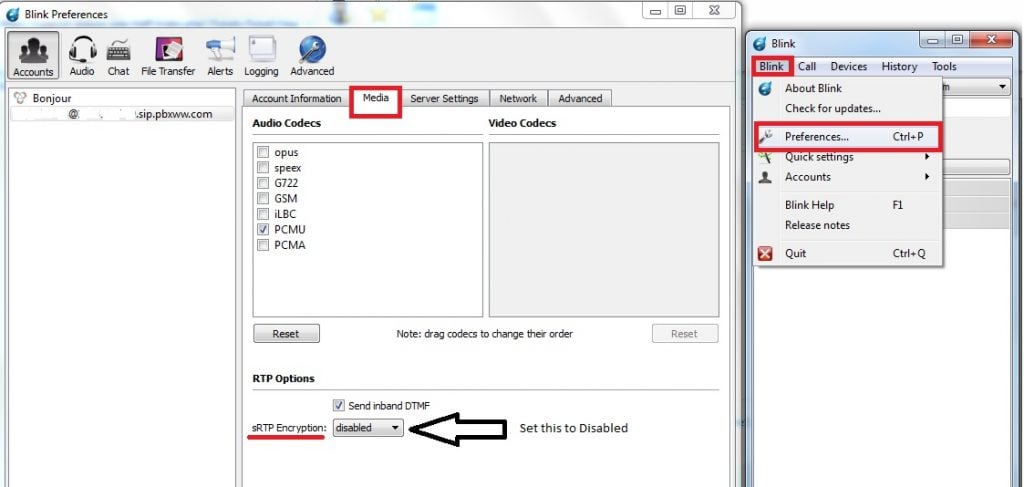
Task: Select the Bonjour account row
Action: 121,98
